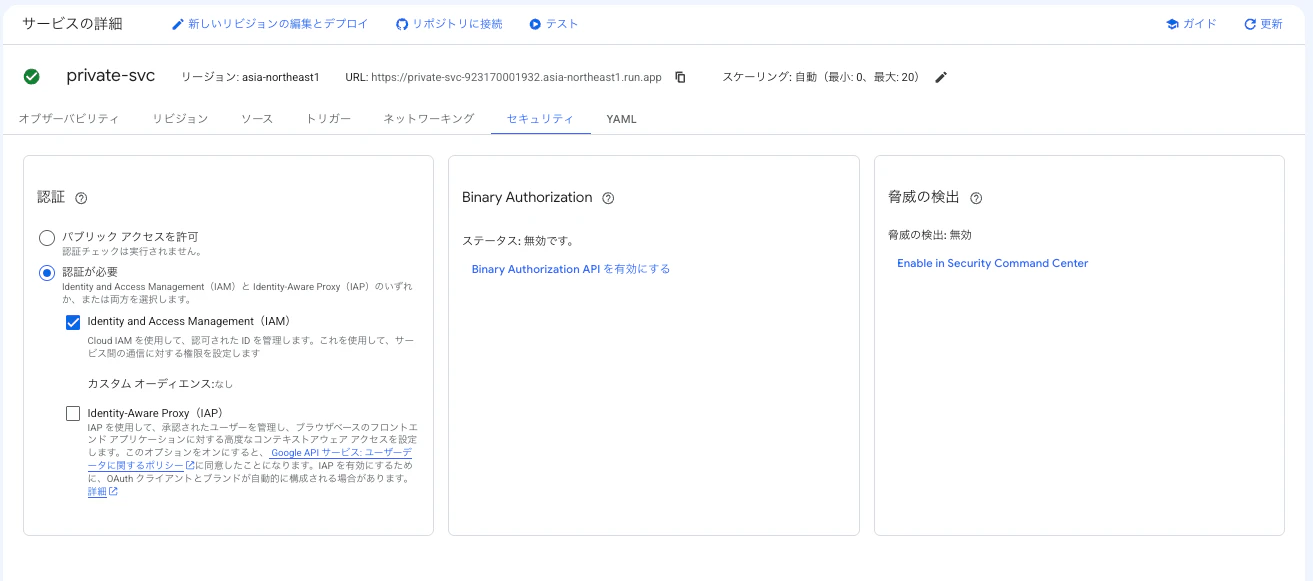Click the 脅威の検出 heading
Viewport: 1313px width, 581px height.
point(924,198)
